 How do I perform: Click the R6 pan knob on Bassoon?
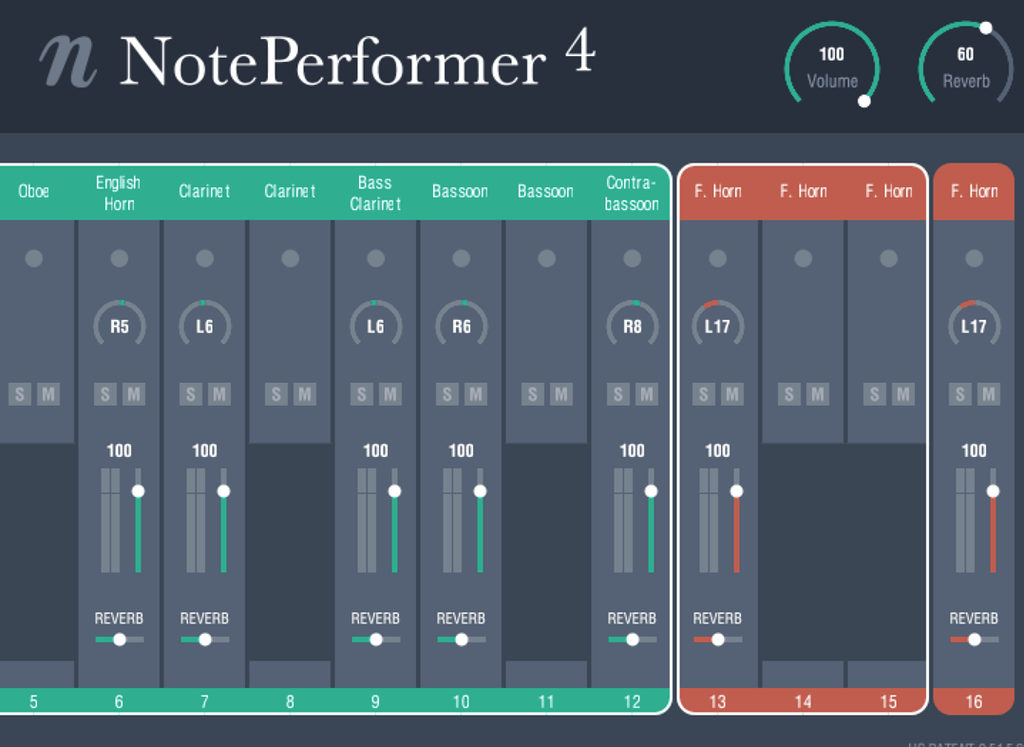pyautogui.click(x=460, y=324)
